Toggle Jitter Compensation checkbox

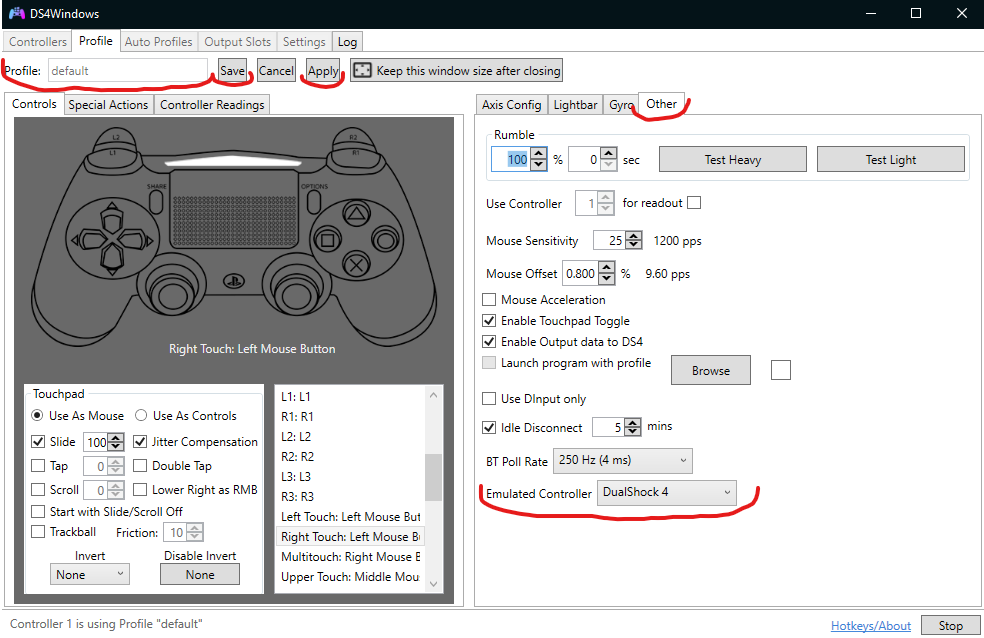pyautogui.click(x=140, y=442)
